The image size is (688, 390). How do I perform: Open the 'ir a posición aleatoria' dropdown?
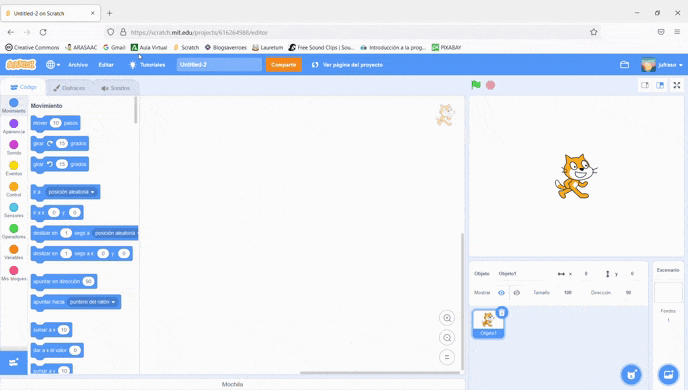71,192
